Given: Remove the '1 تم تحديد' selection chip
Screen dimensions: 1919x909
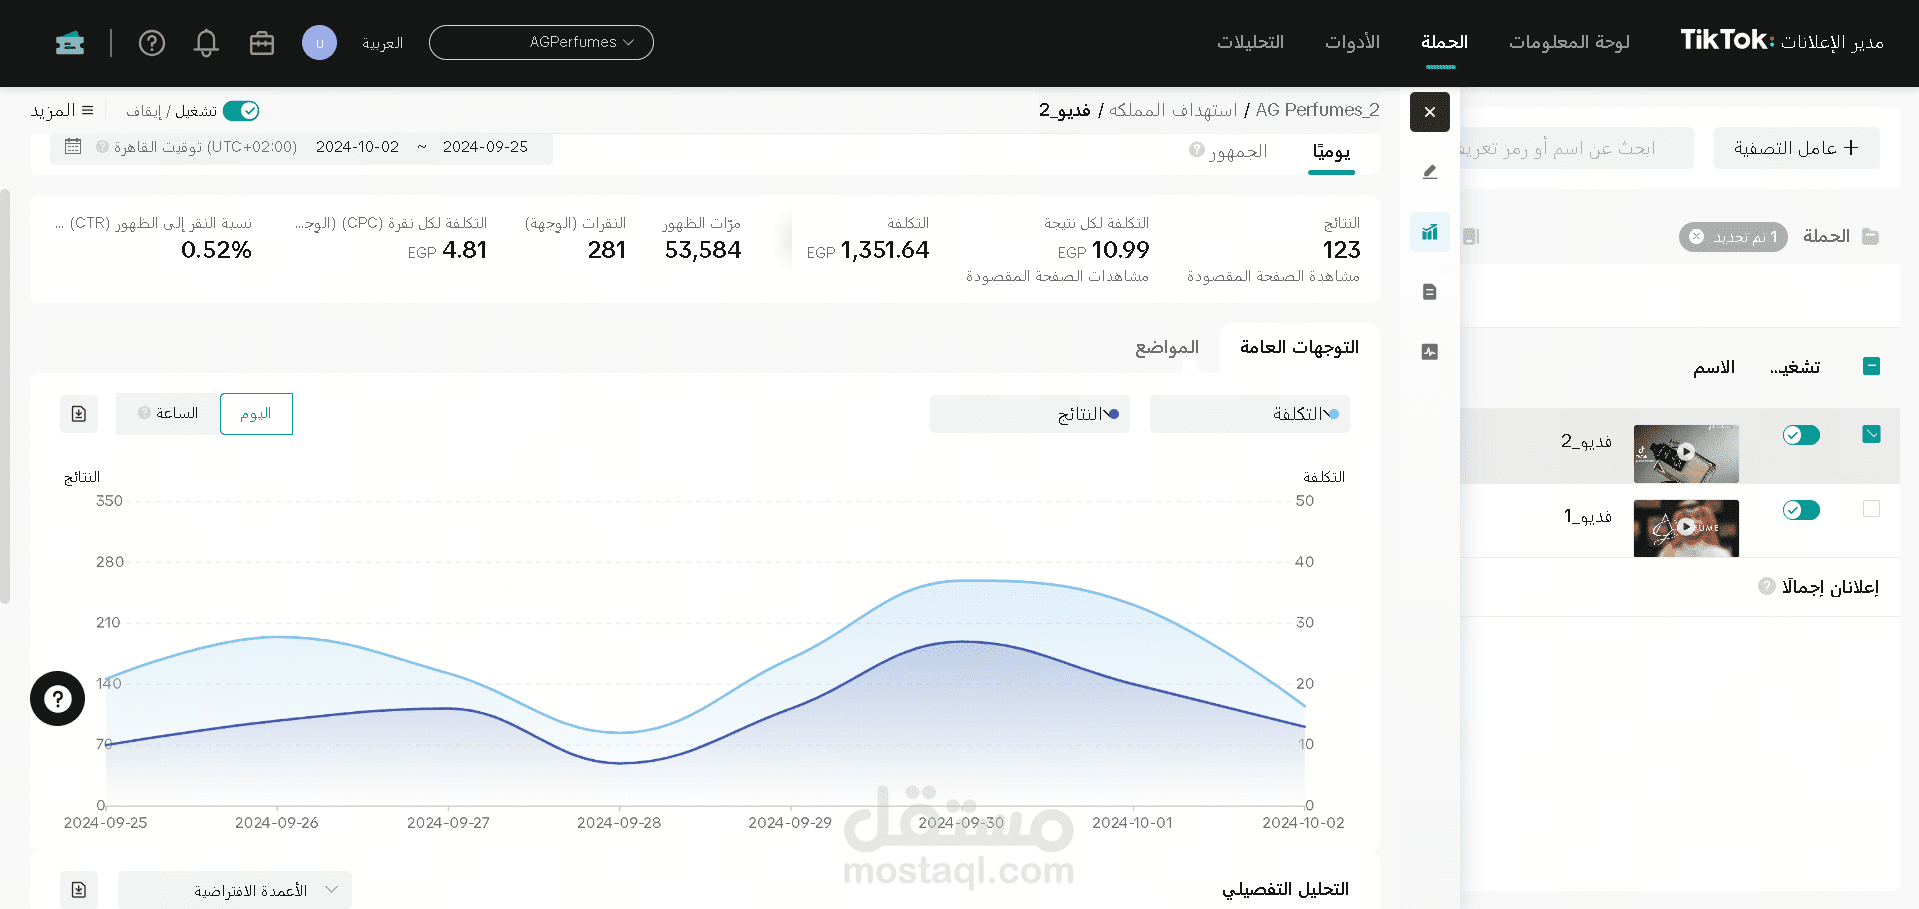Looking at the screenshot, I should click(x=1696, y=237).
